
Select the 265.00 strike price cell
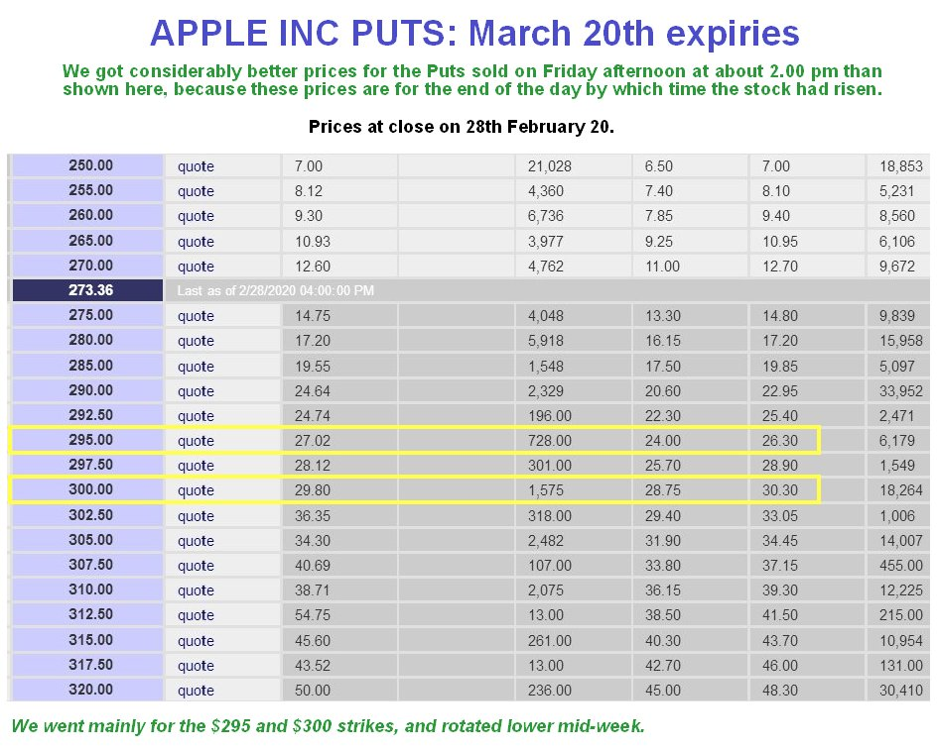click(x=88, y=240)
